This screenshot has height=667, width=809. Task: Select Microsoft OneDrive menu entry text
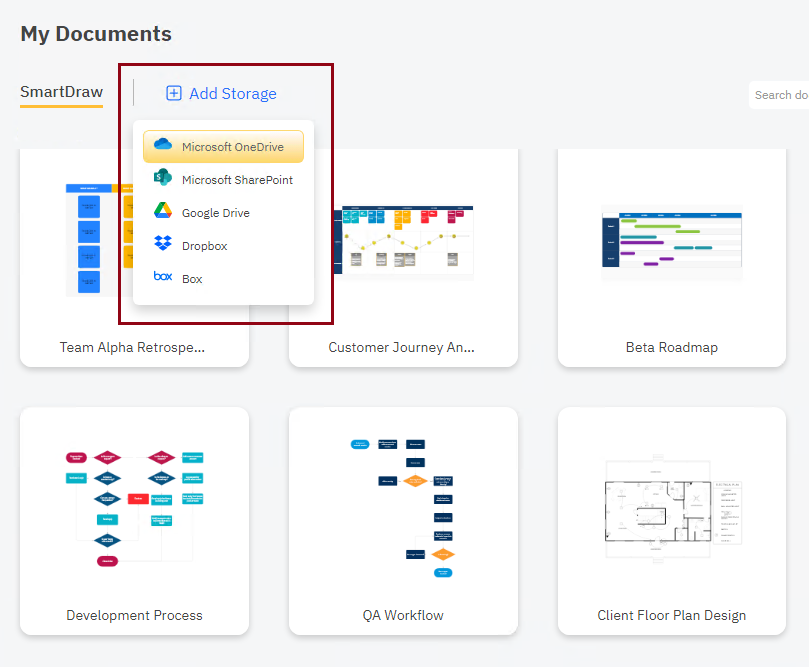(232, 147)
